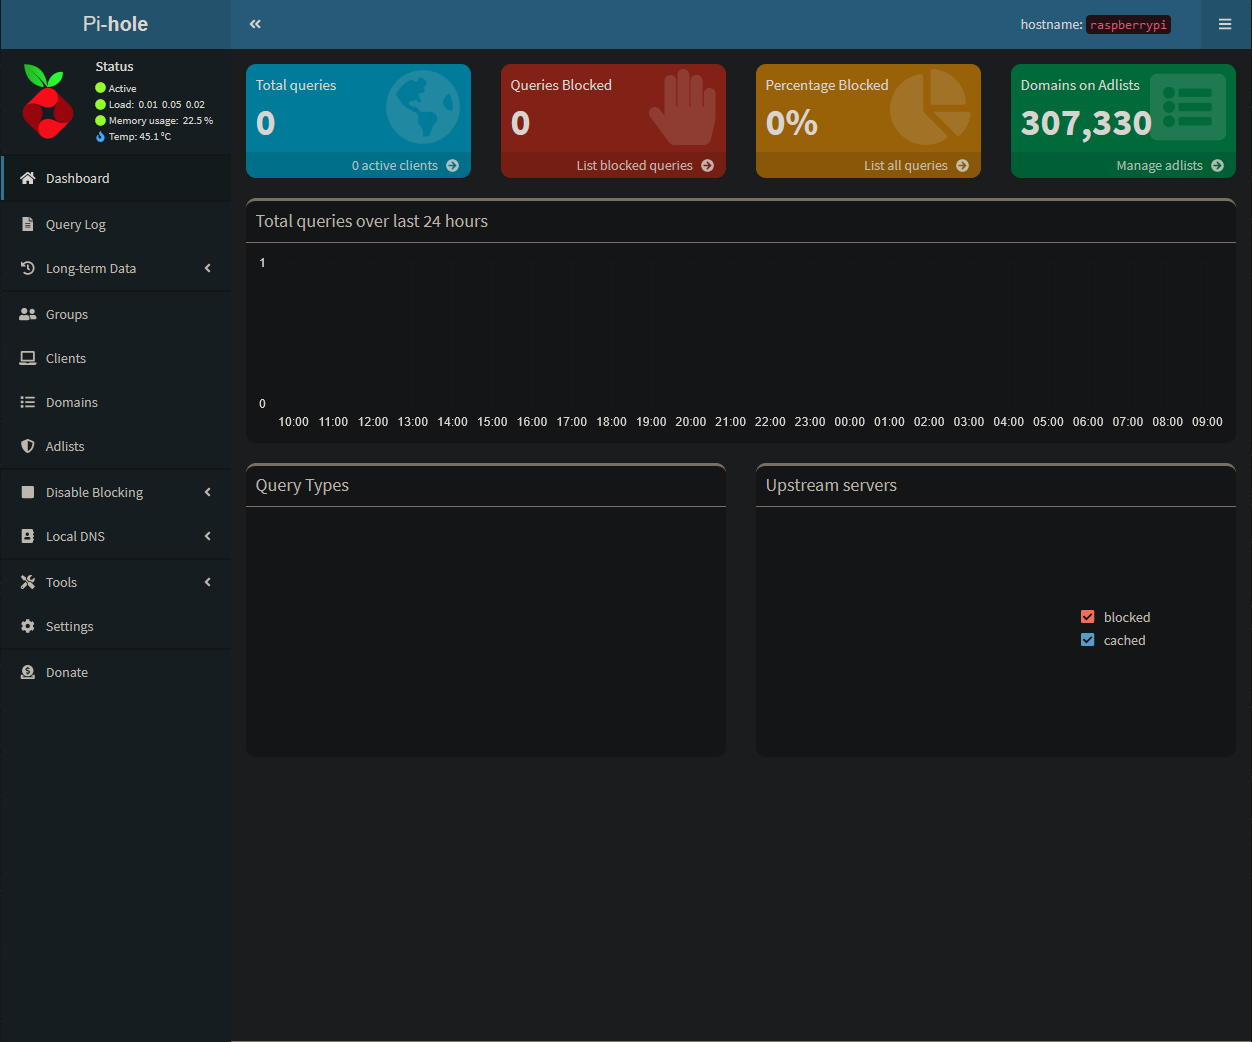Click the Tools wrench icon
The image size is (1252, 1042).
pyautogui.click(x=25, y=582)
